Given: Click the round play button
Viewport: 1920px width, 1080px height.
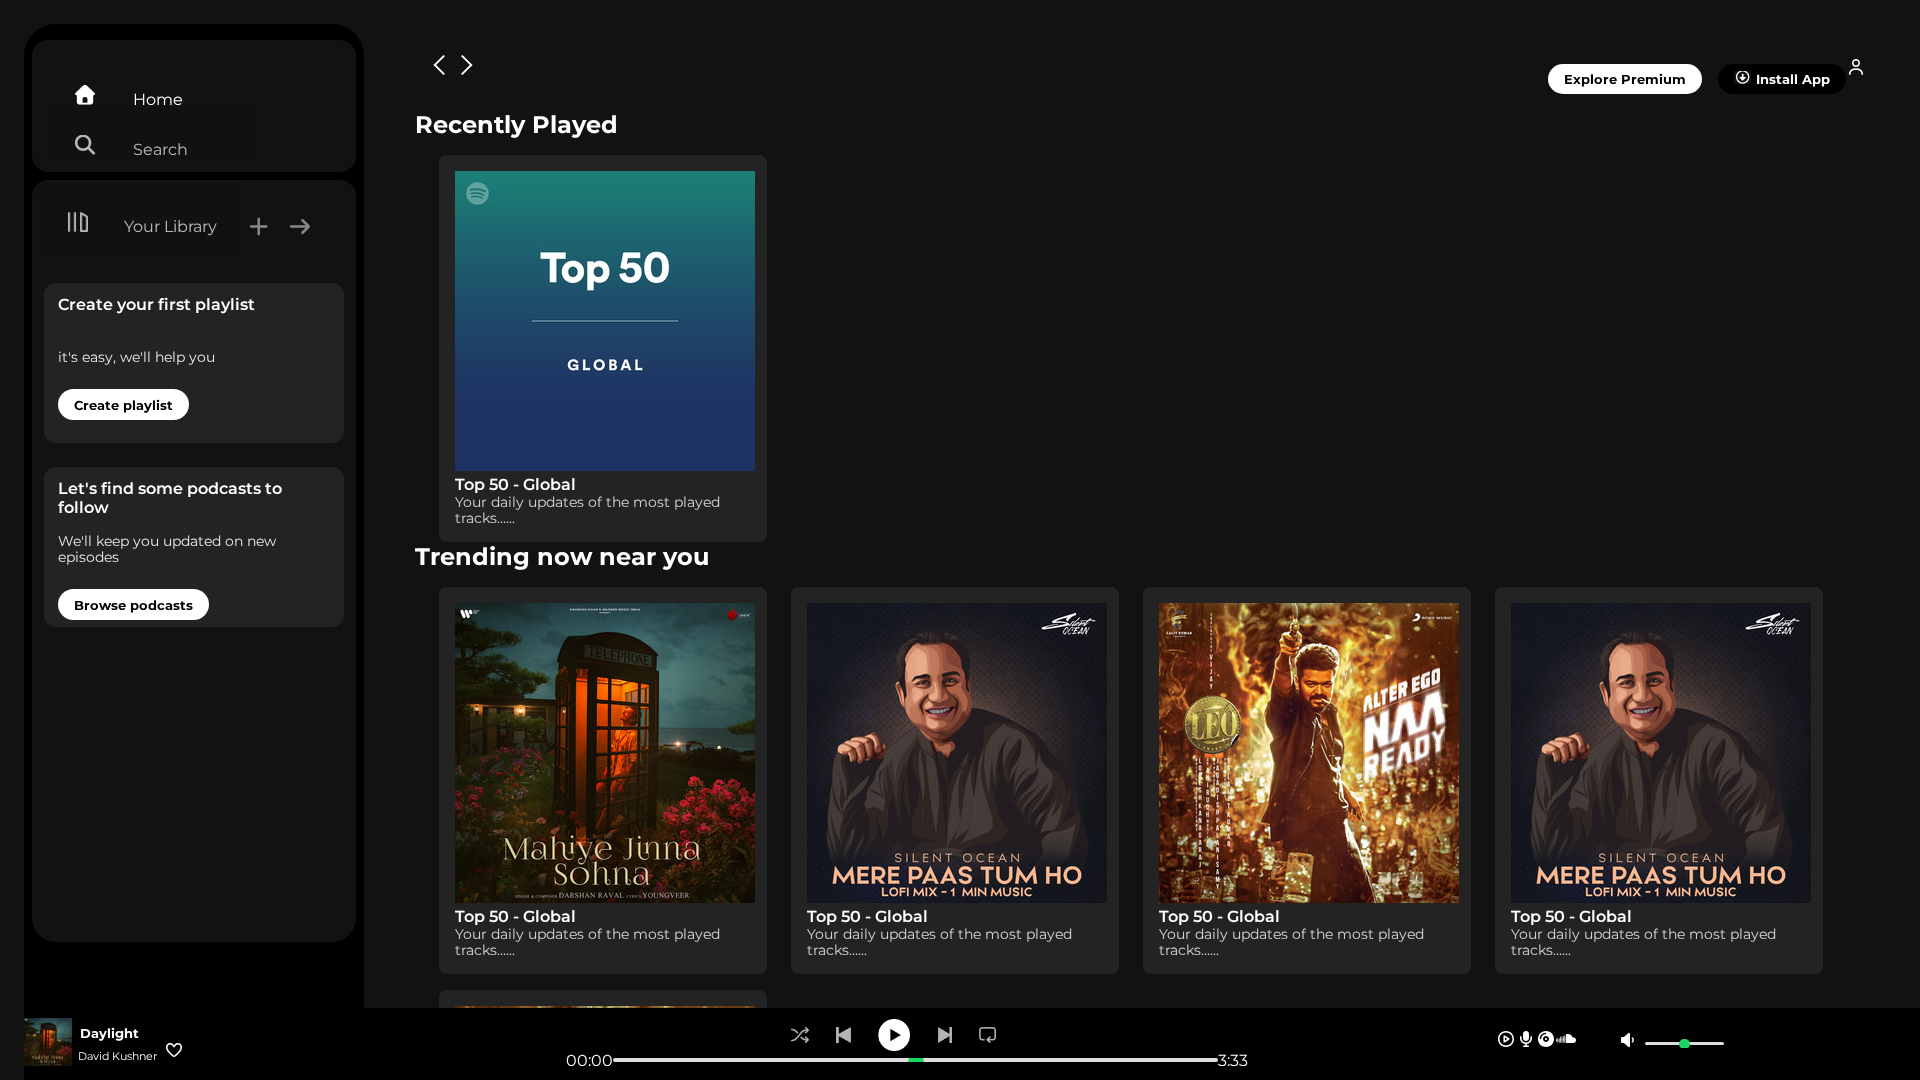Looking at the screenshot, I should 894,1035.
